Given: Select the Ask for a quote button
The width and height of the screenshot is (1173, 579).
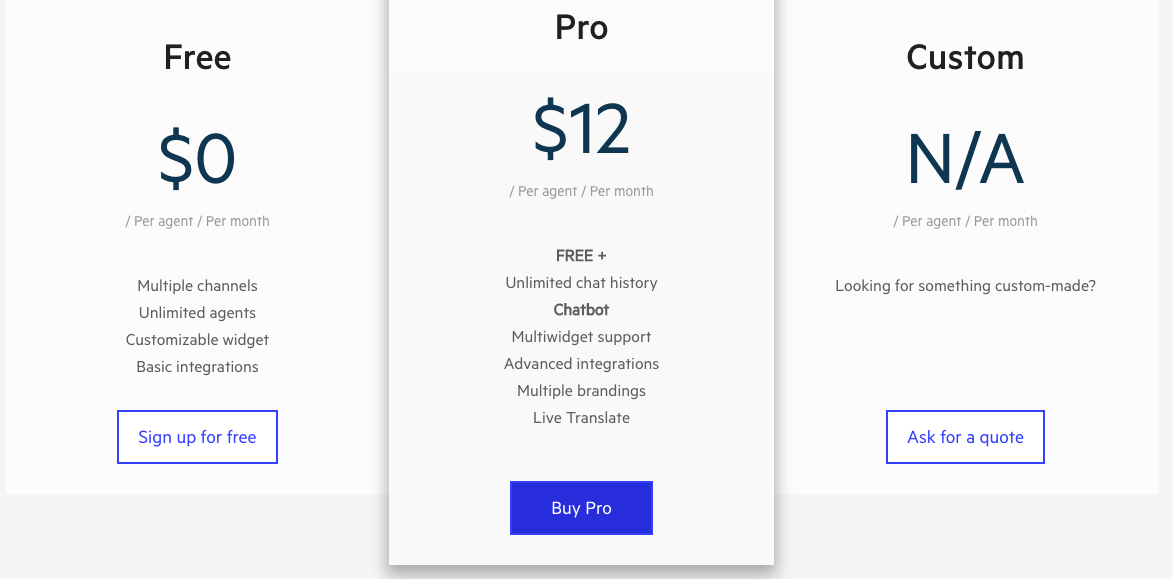Looking at the screenshot, I should pos(965,437).
